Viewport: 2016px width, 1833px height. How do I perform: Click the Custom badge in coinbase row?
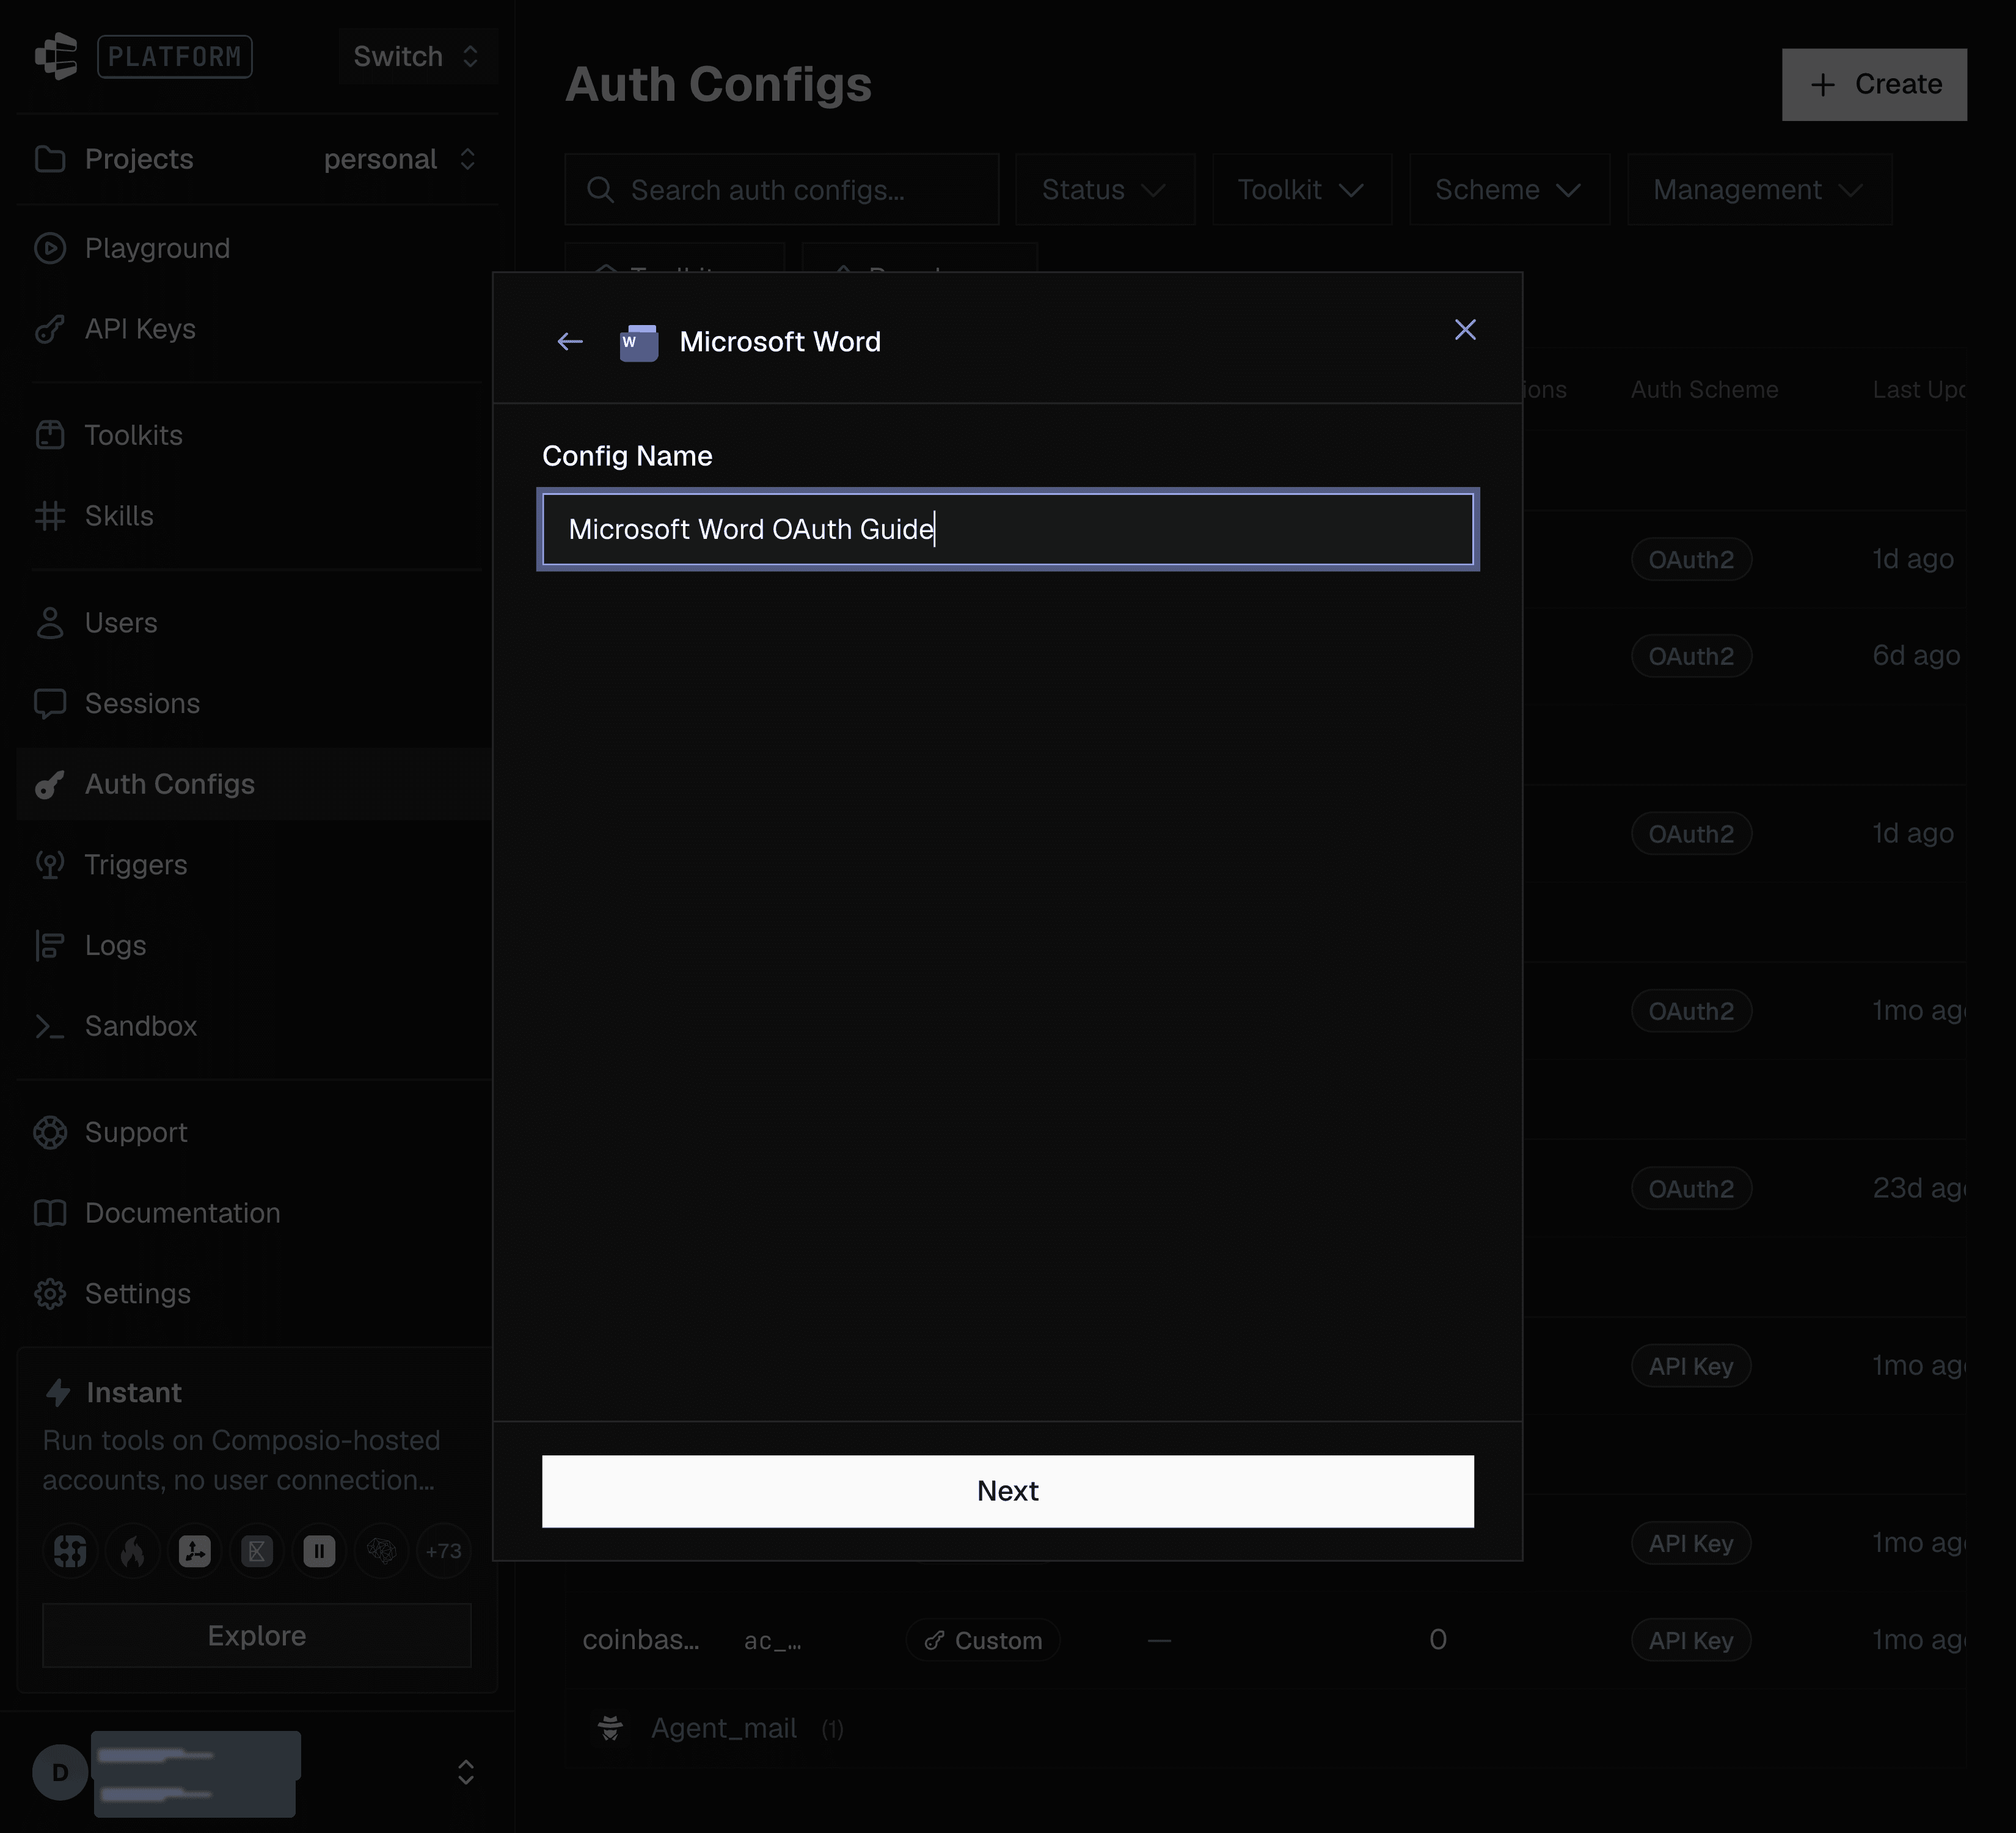(x=983, y=1640)
